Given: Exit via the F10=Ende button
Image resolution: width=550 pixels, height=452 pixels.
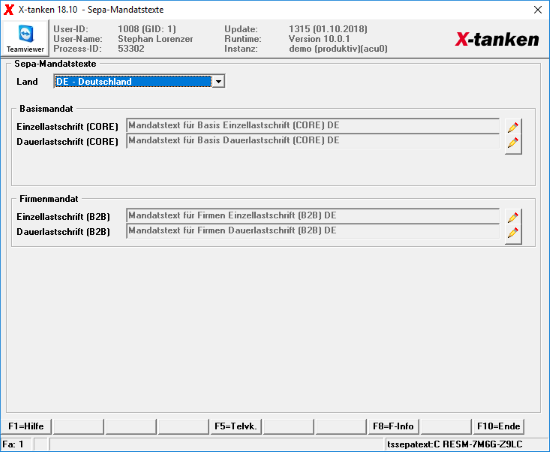Looking at the screenshot, I should [x=498, y=426].
